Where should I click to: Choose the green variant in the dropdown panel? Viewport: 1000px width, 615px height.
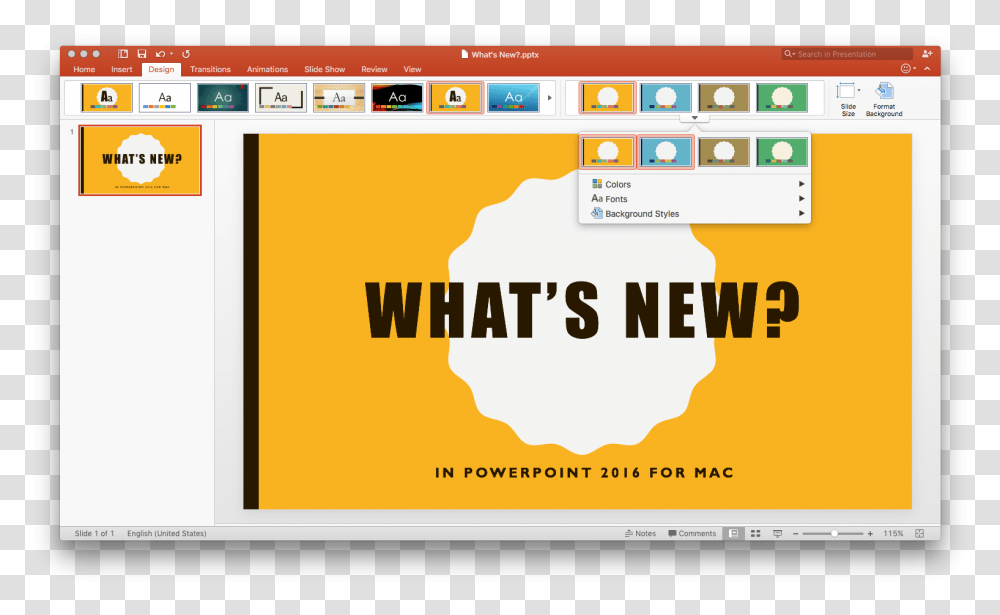click(x=782, y=152)
